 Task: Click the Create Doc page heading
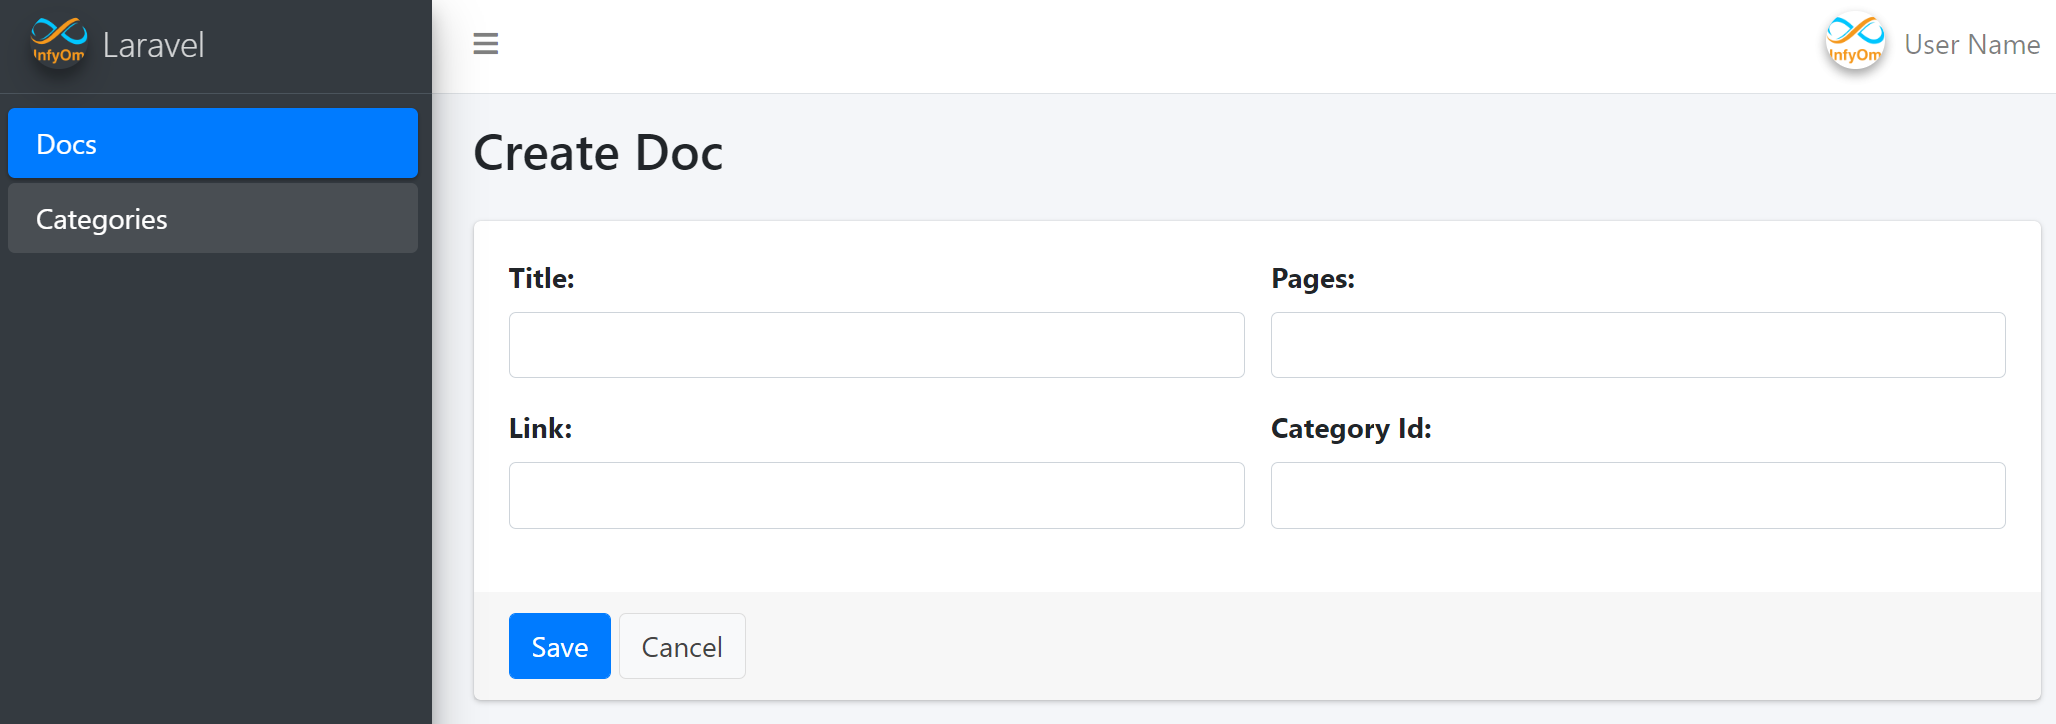click(598, 153)
